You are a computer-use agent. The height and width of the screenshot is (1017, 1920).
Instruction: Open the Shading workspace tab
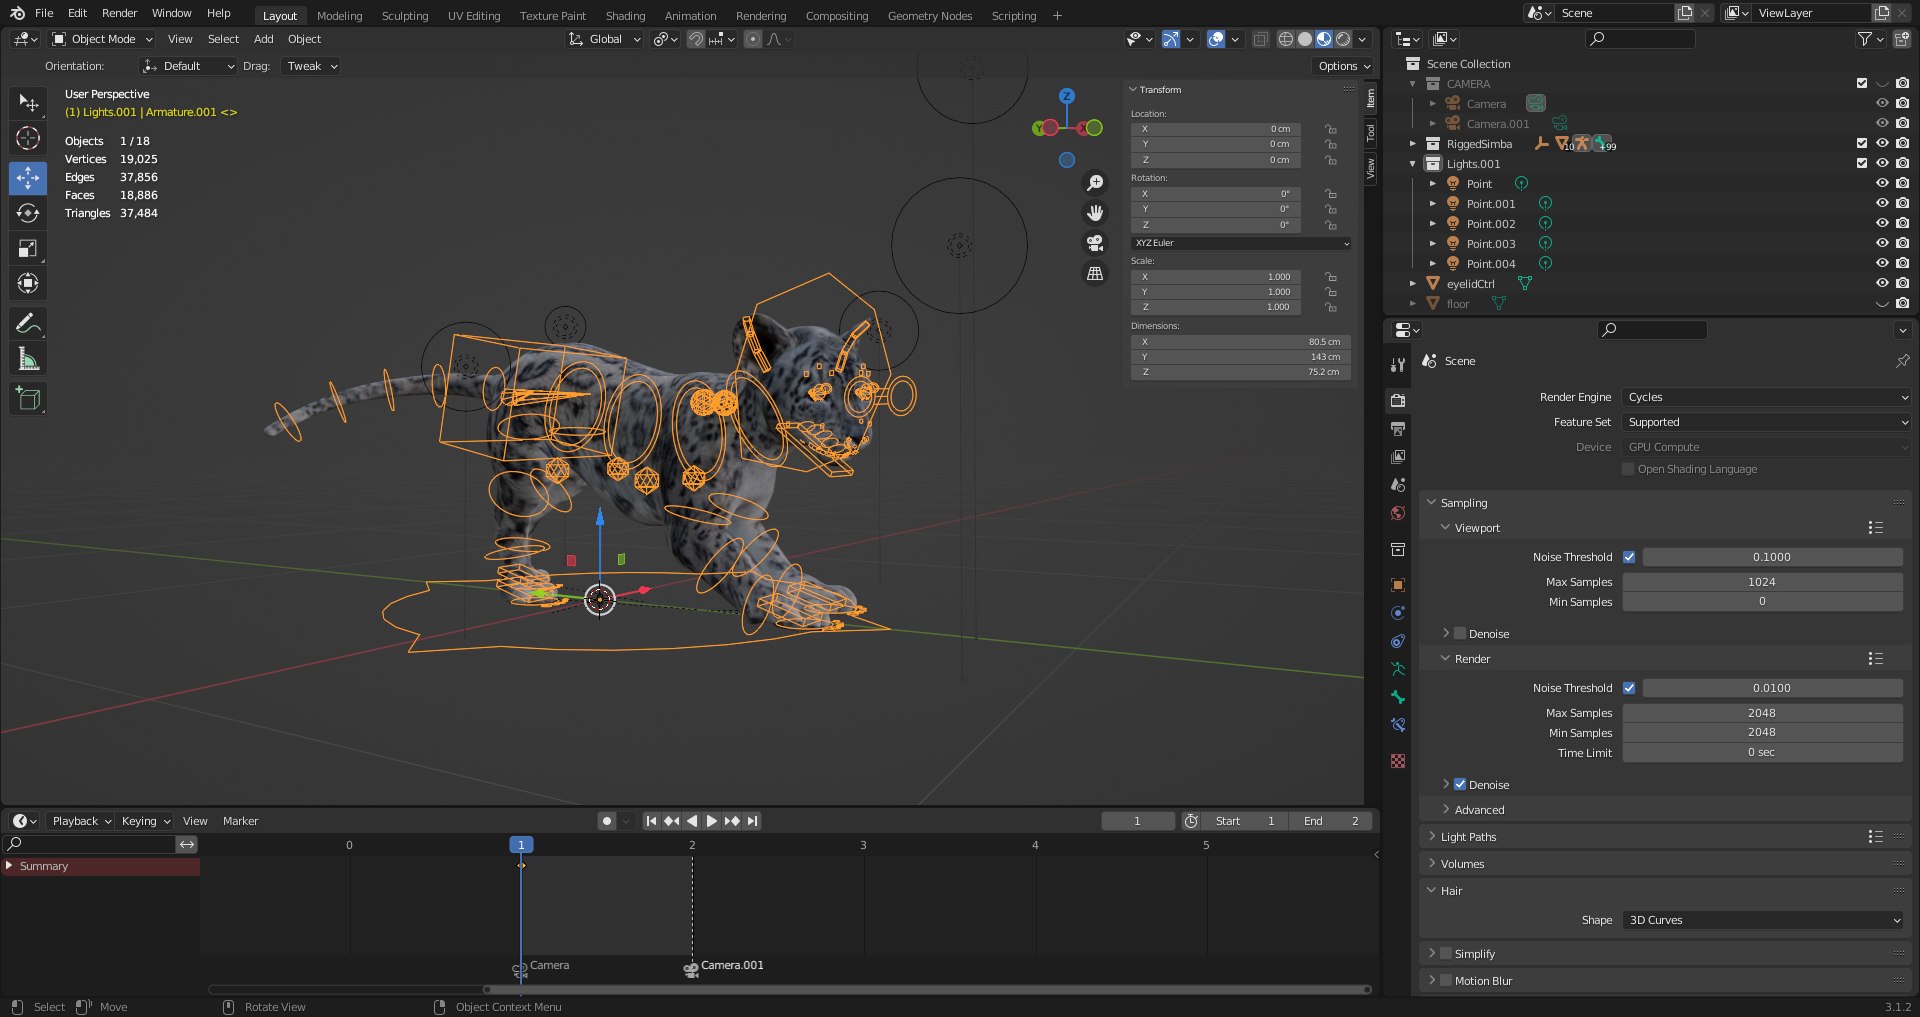(625, 16)
